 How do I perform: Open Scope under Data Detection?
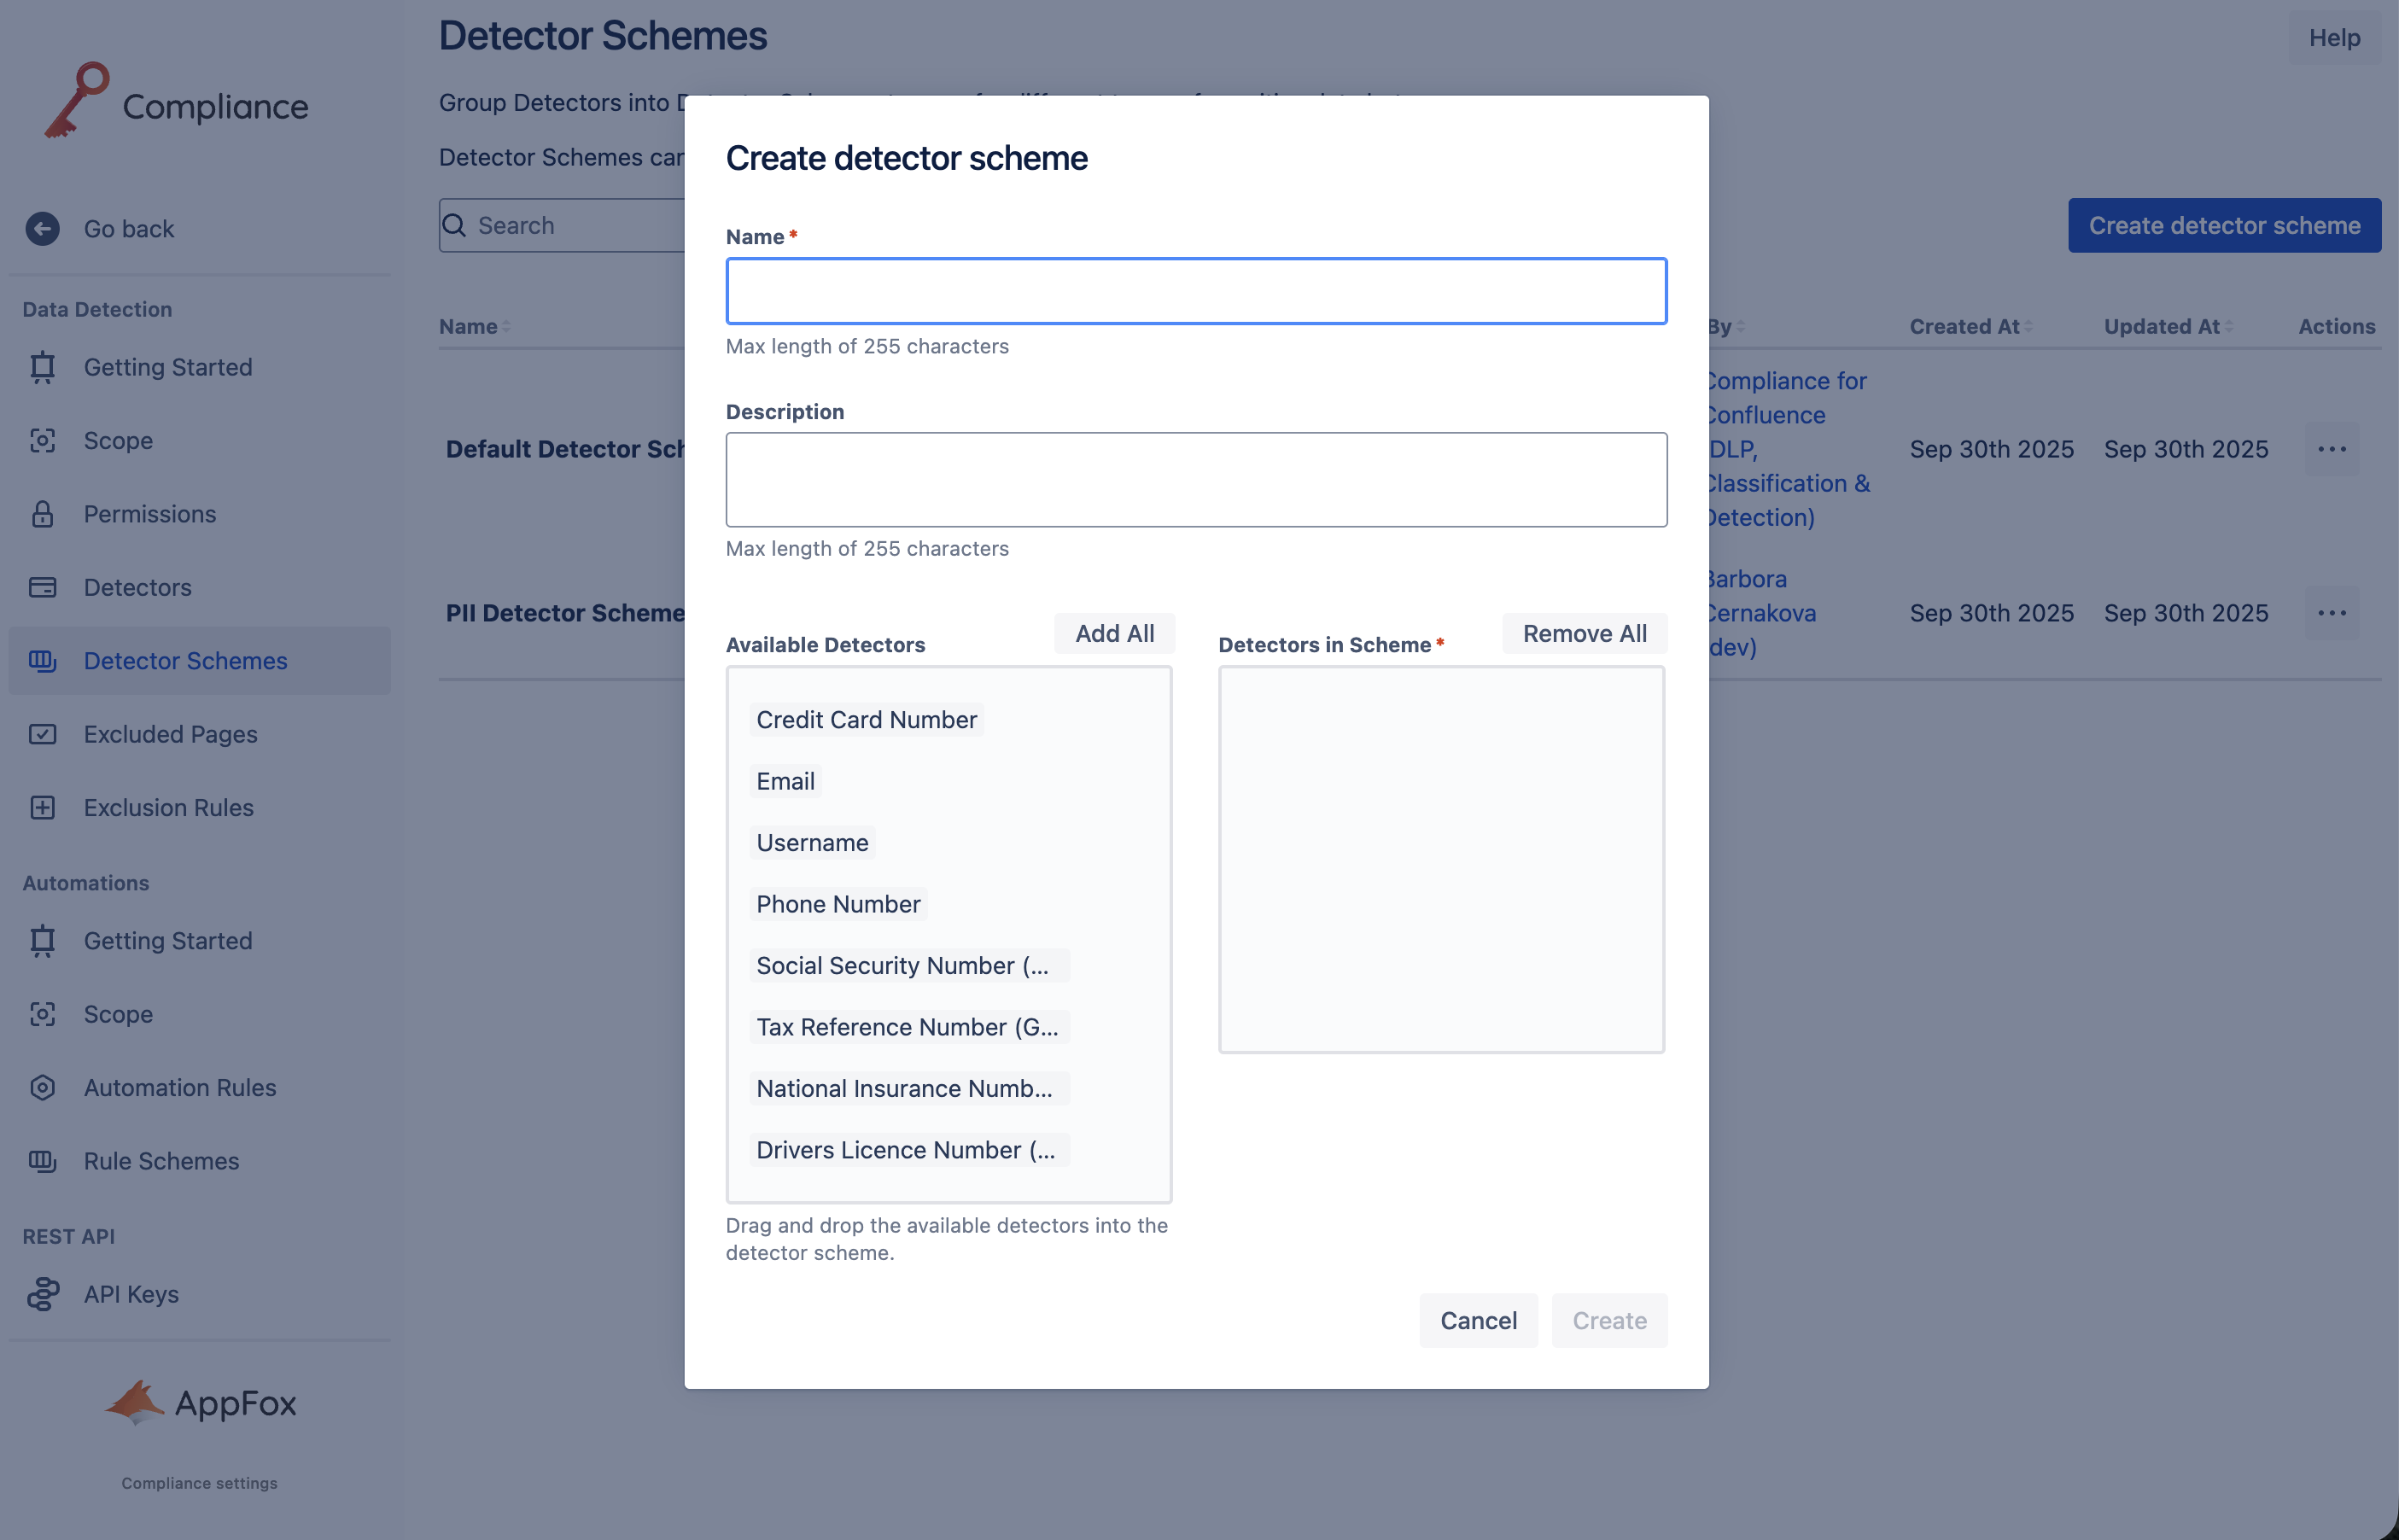118,441
